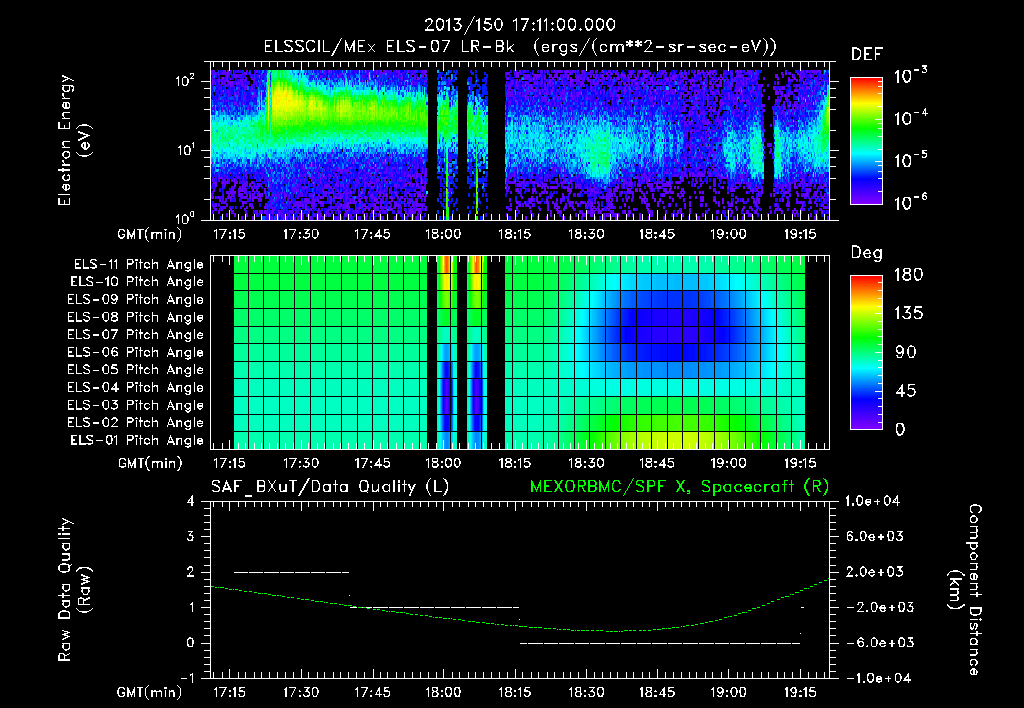
Task: Click the 180 tick on the Deg scale
Action: 908,275
